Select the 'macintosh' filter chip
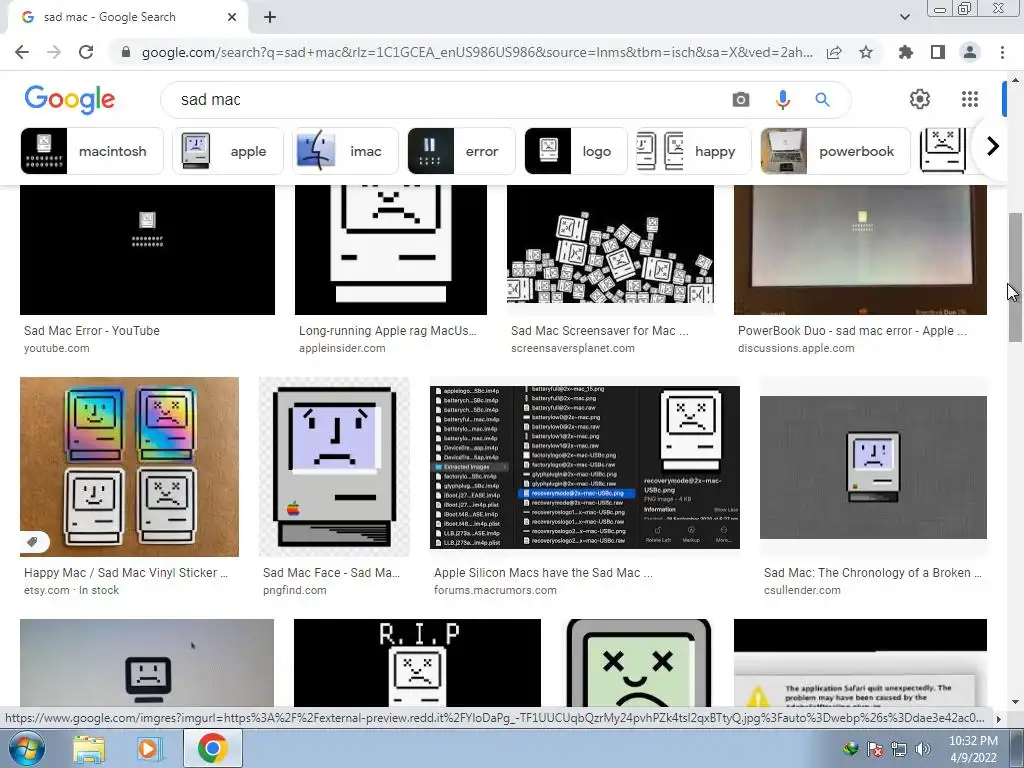1024x768 pixels. point(91,152)
